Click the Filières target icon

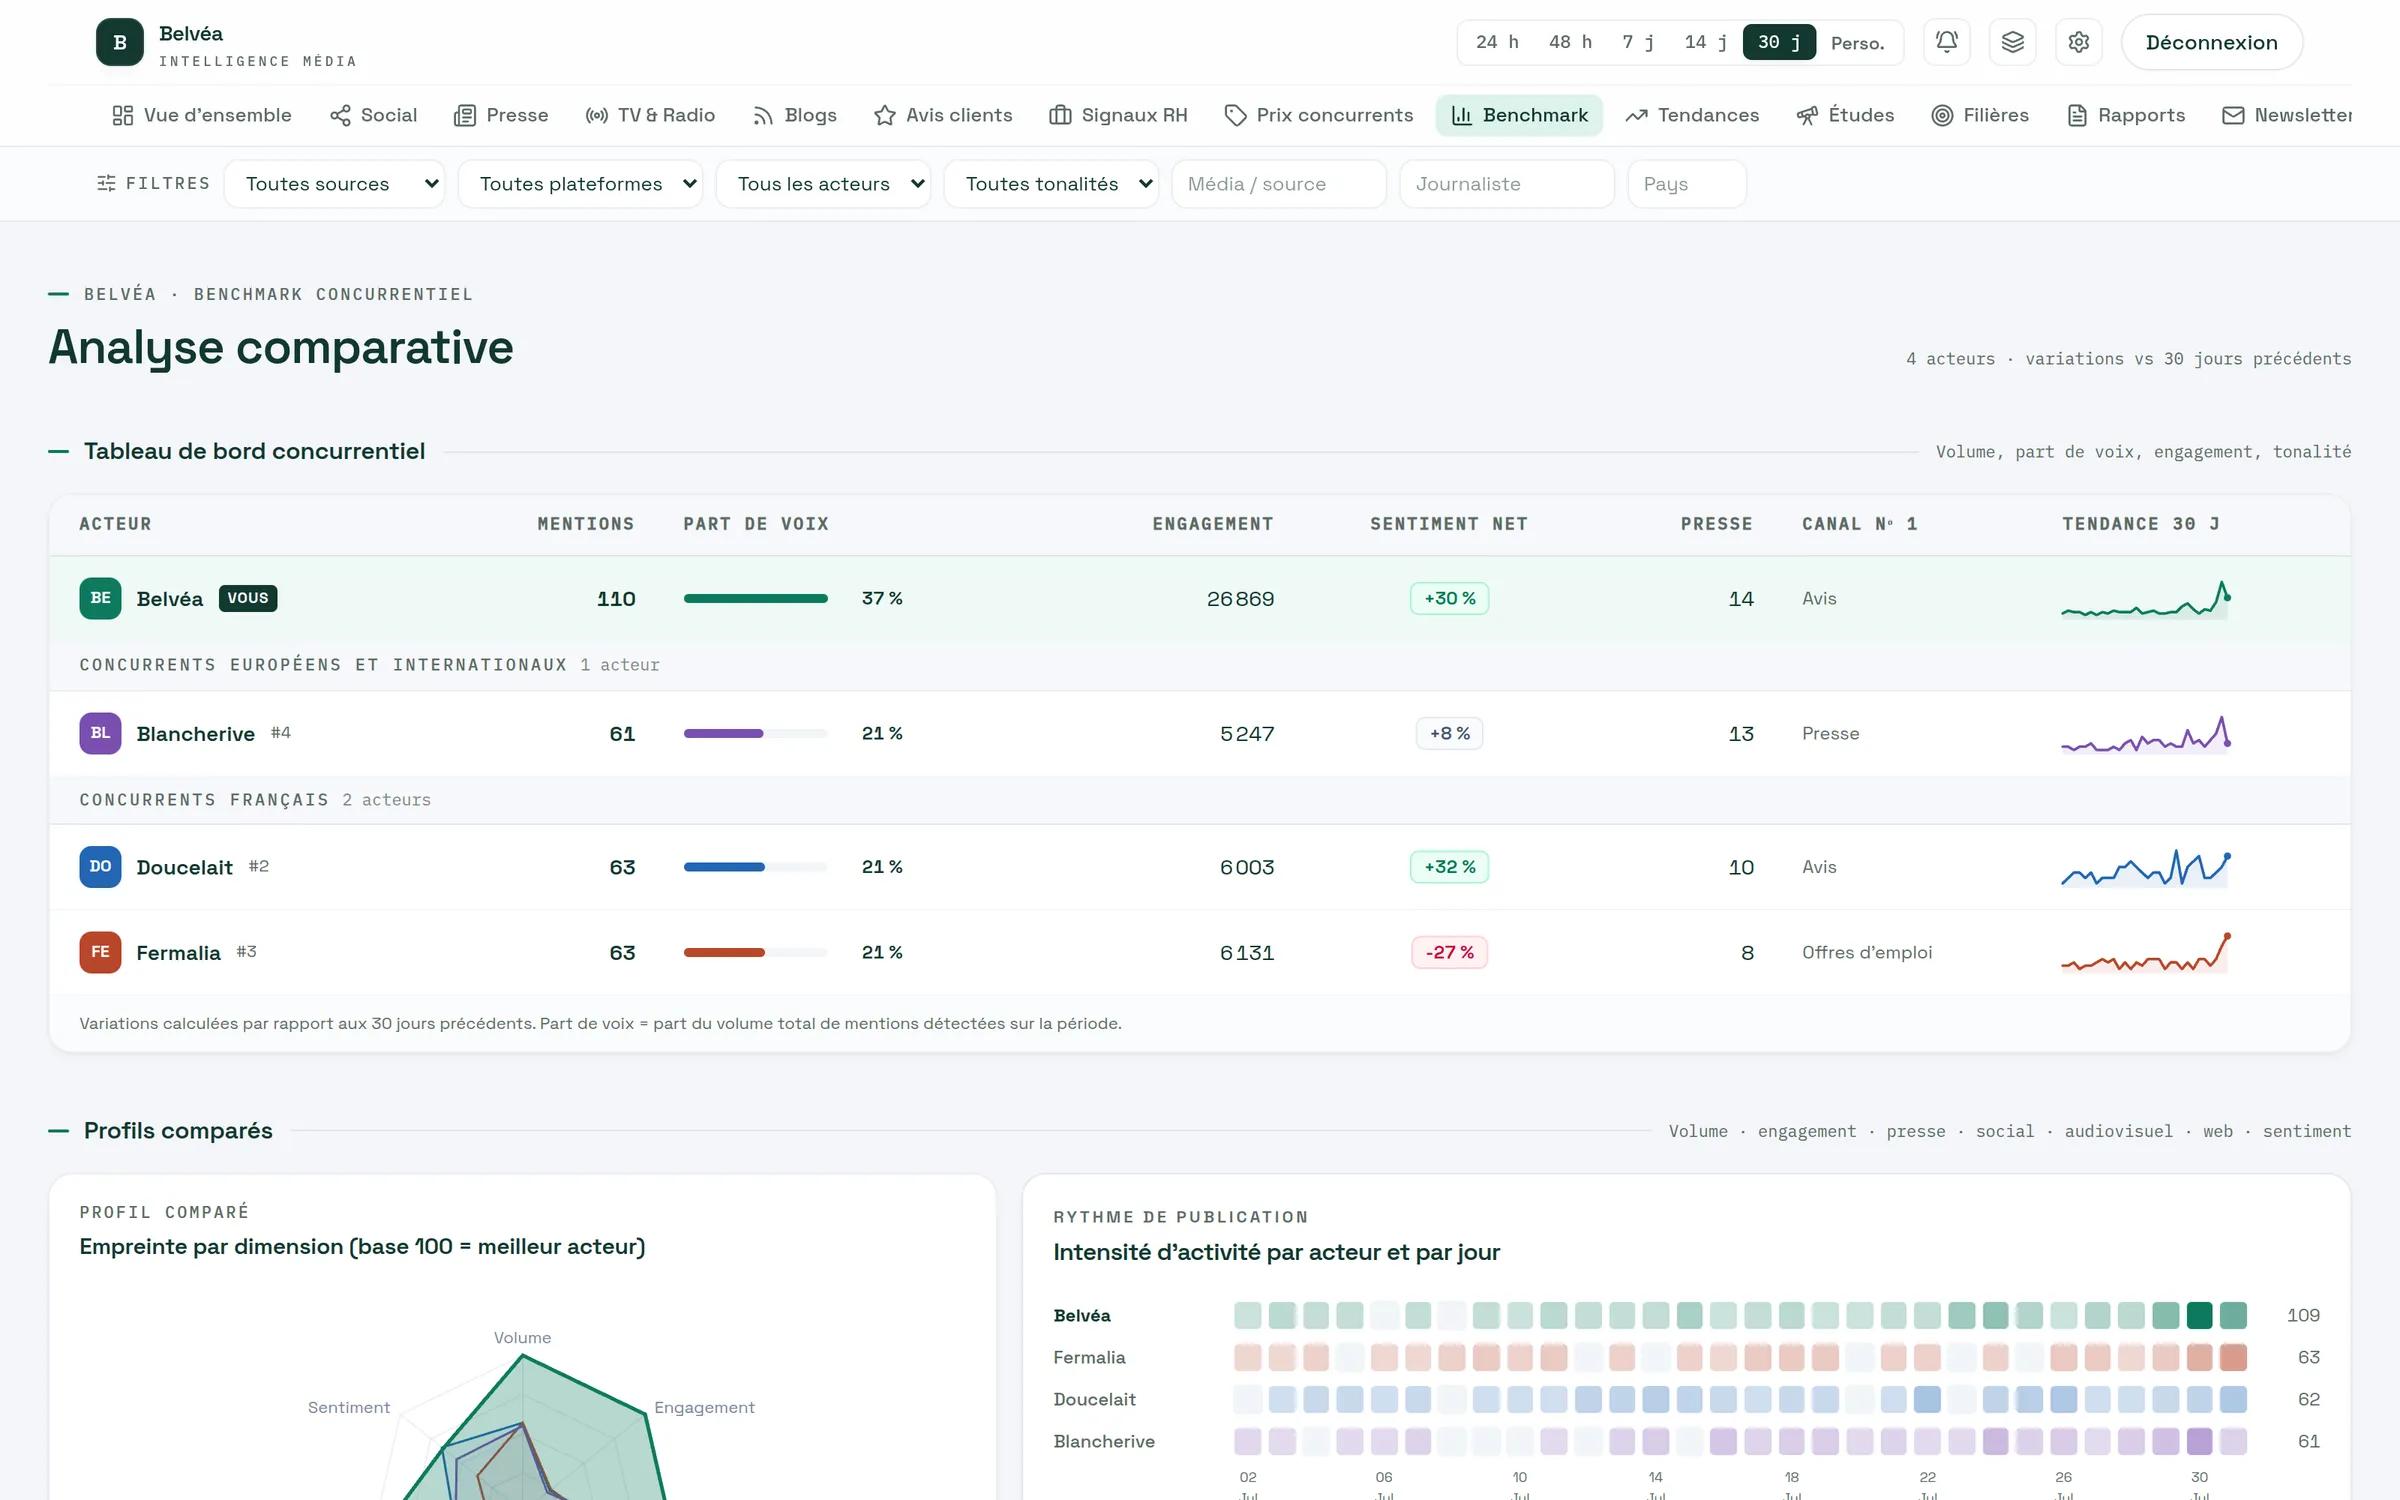[x=1942, y=115]
